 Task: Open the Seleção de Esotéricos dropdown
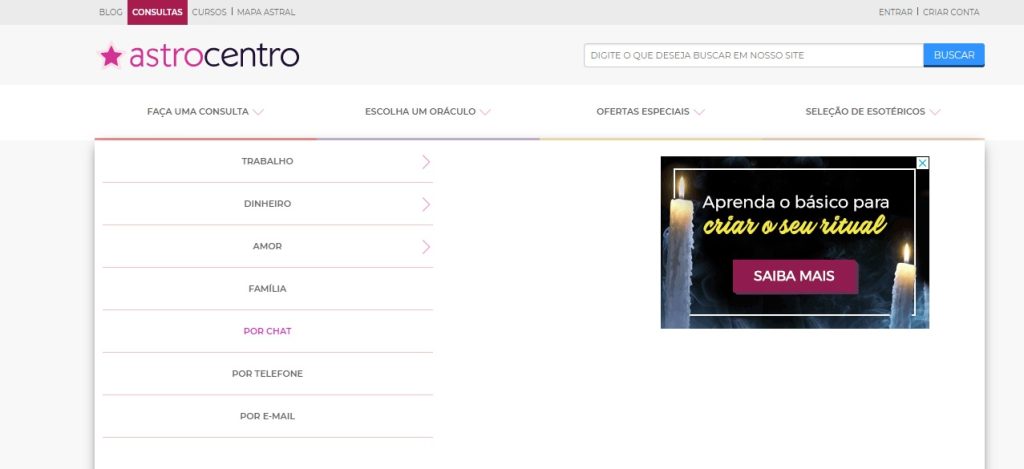click(872, 112)
